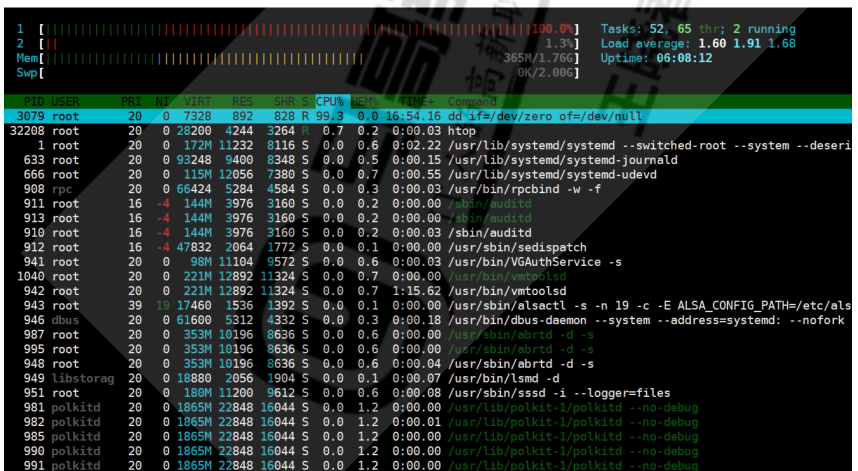858x471 pixels.
Task: Sort by the PRI column header
Action: (131, 102)
